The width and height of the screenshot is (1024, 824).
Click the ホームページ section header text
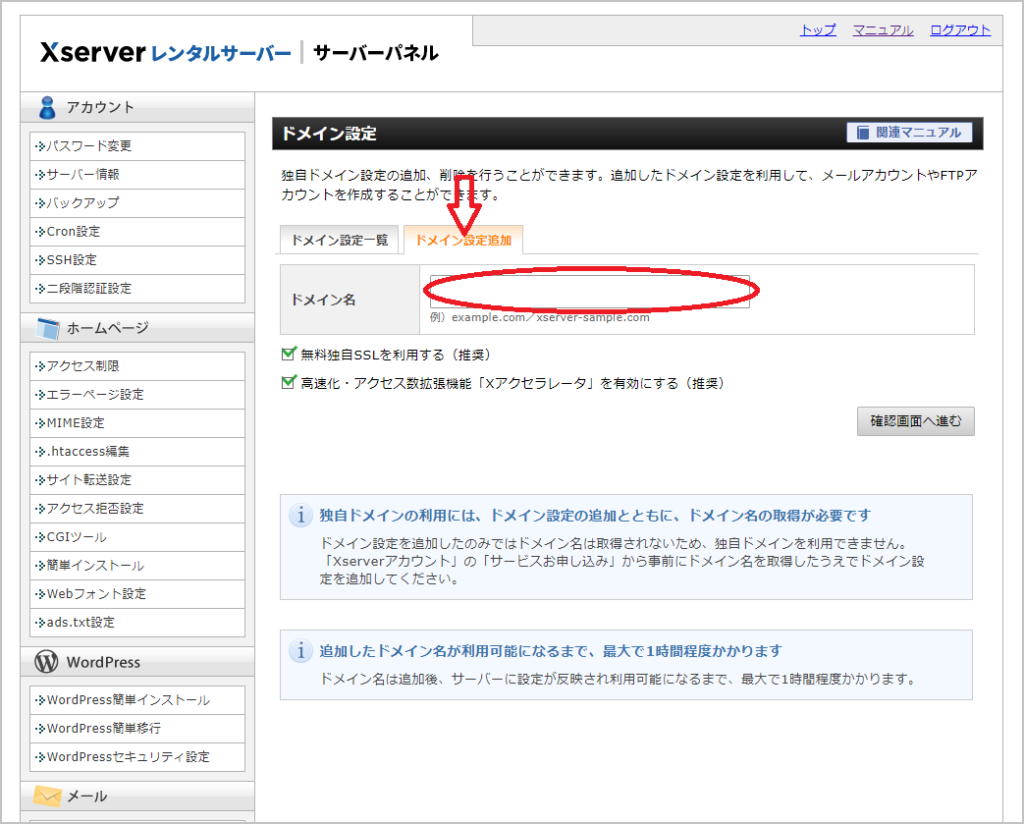[x=108, y=328]
